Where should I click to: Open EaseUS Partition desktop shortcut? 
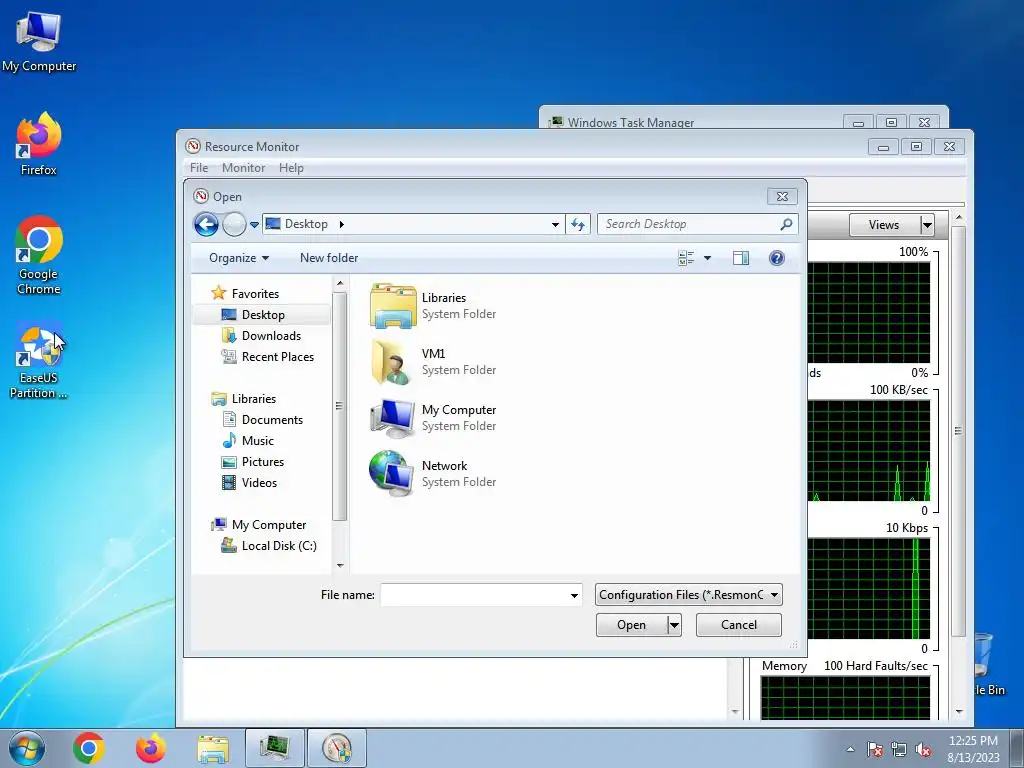point(39,362)
